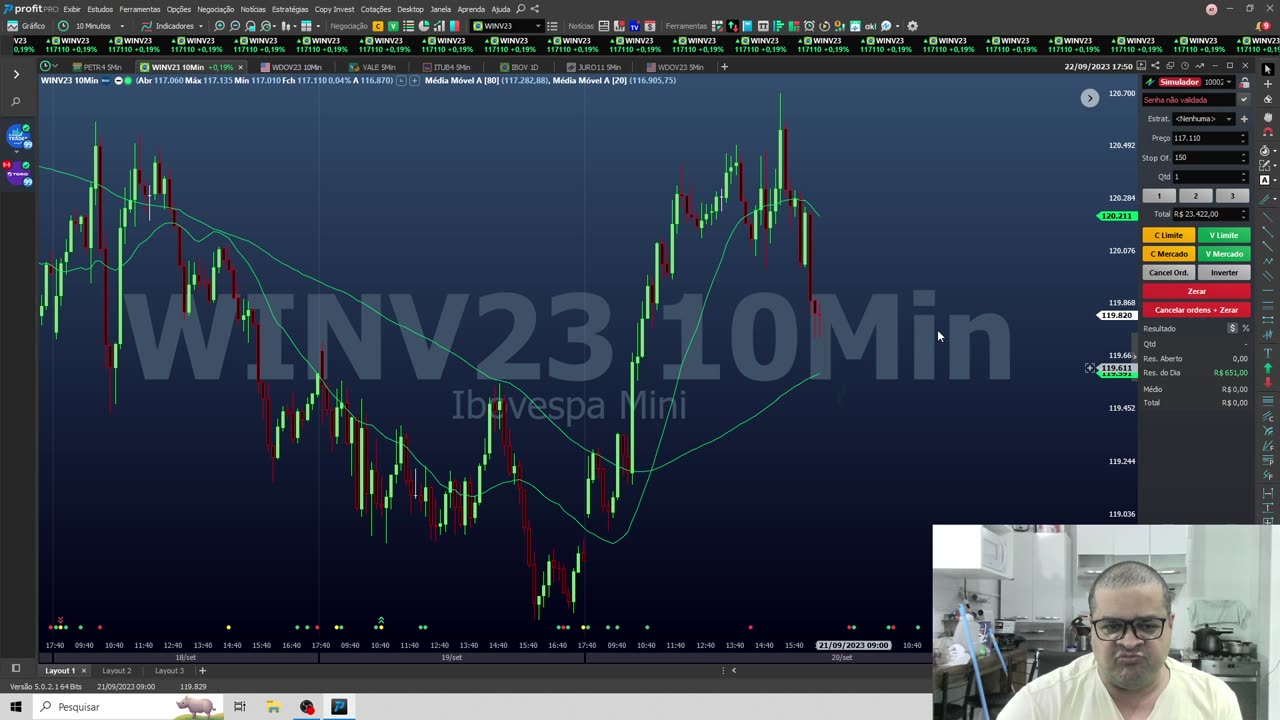Viewport: 1280px width, 720px height.
Task: Click Cancelar ordens + Zerar button
Action: tap(1196, 310)
